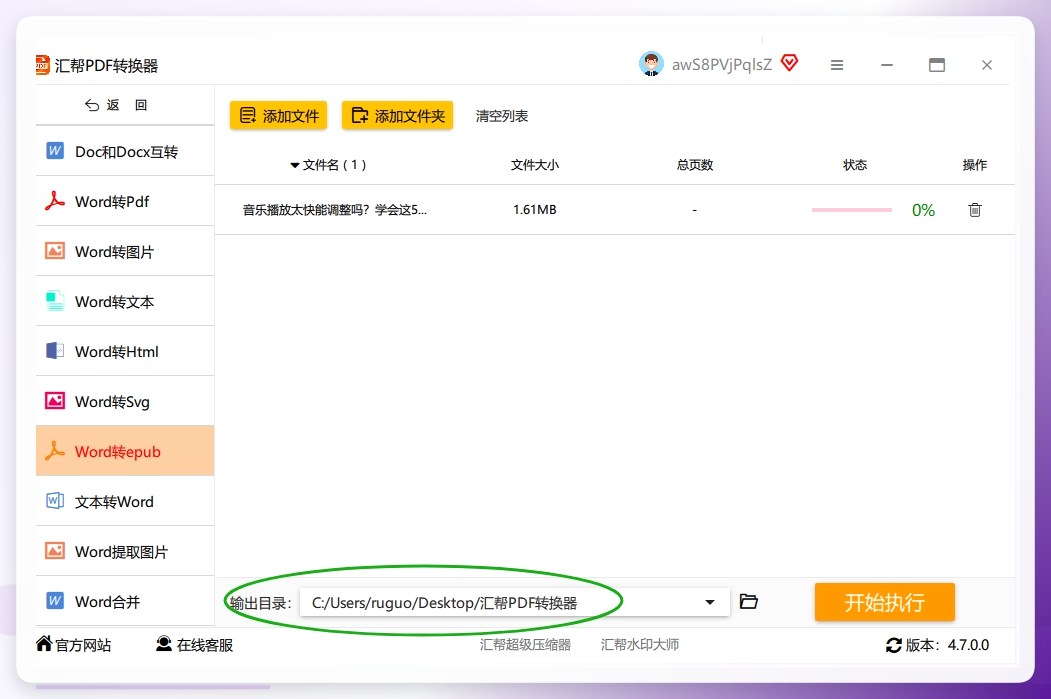Image resolution: width=1051 pixels, height=699 pixels.
Task: Select the highlighted Word转epub item
Action: click(x=125, y=451)
